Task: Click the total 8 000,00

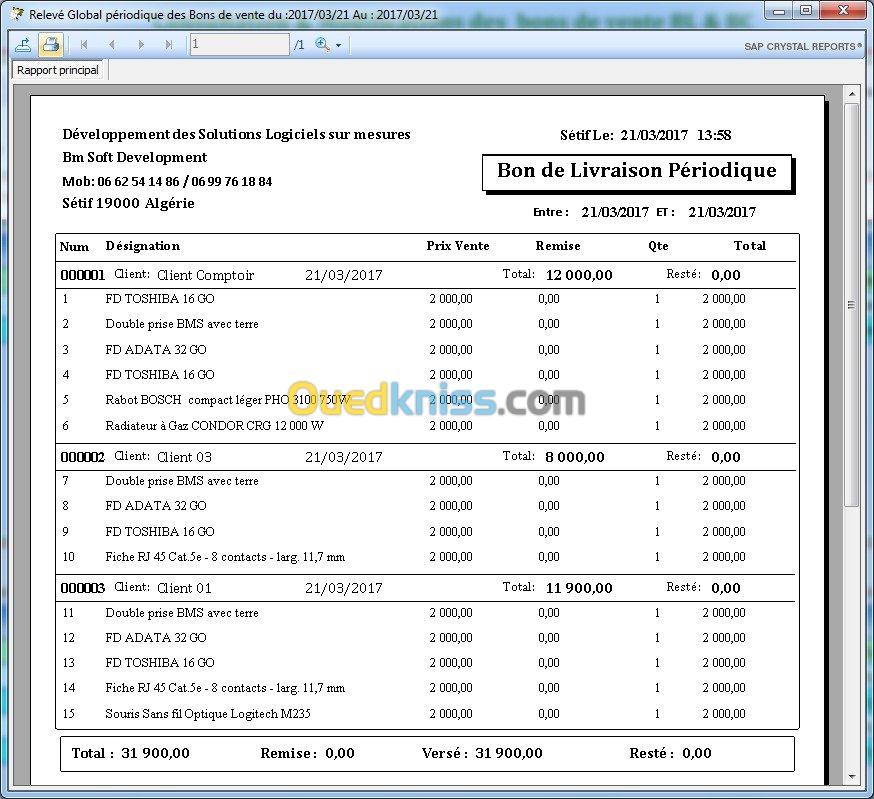Action: click(575, 457)
